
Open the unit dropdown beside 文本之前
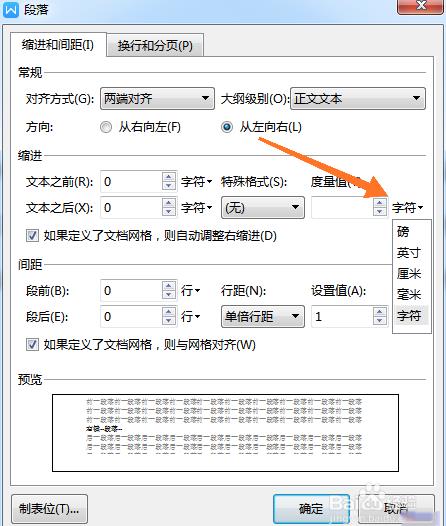(197, 182)
